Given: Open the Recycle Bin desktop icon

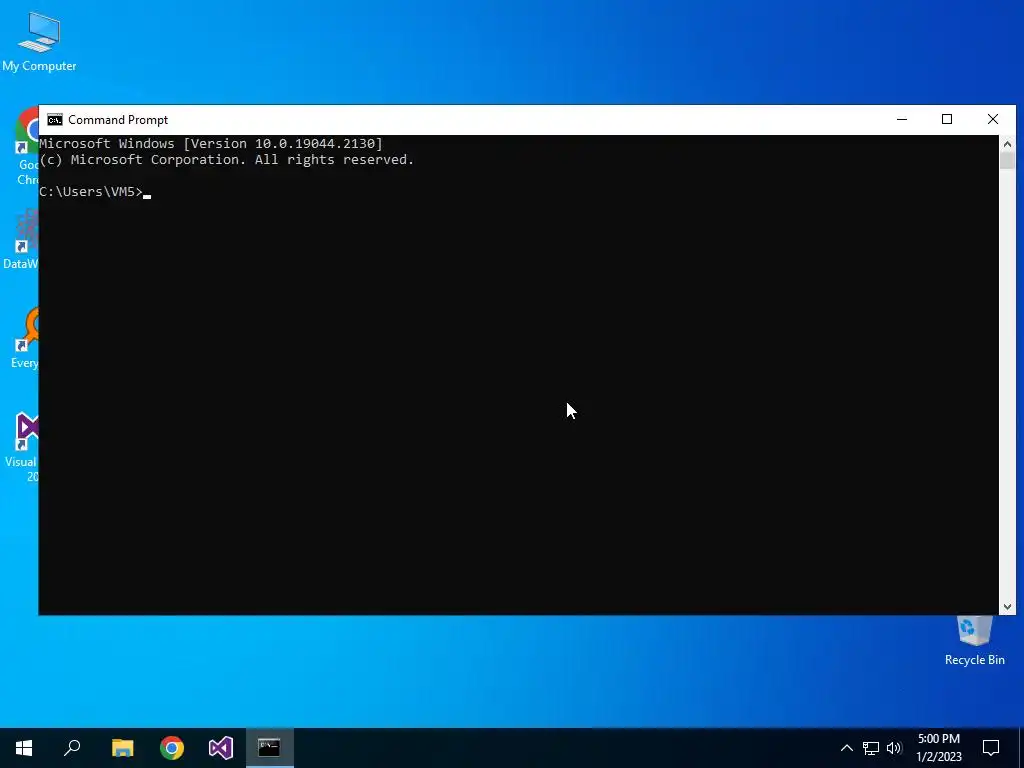Looking at the screenshot, I should (x=974, y=640).
